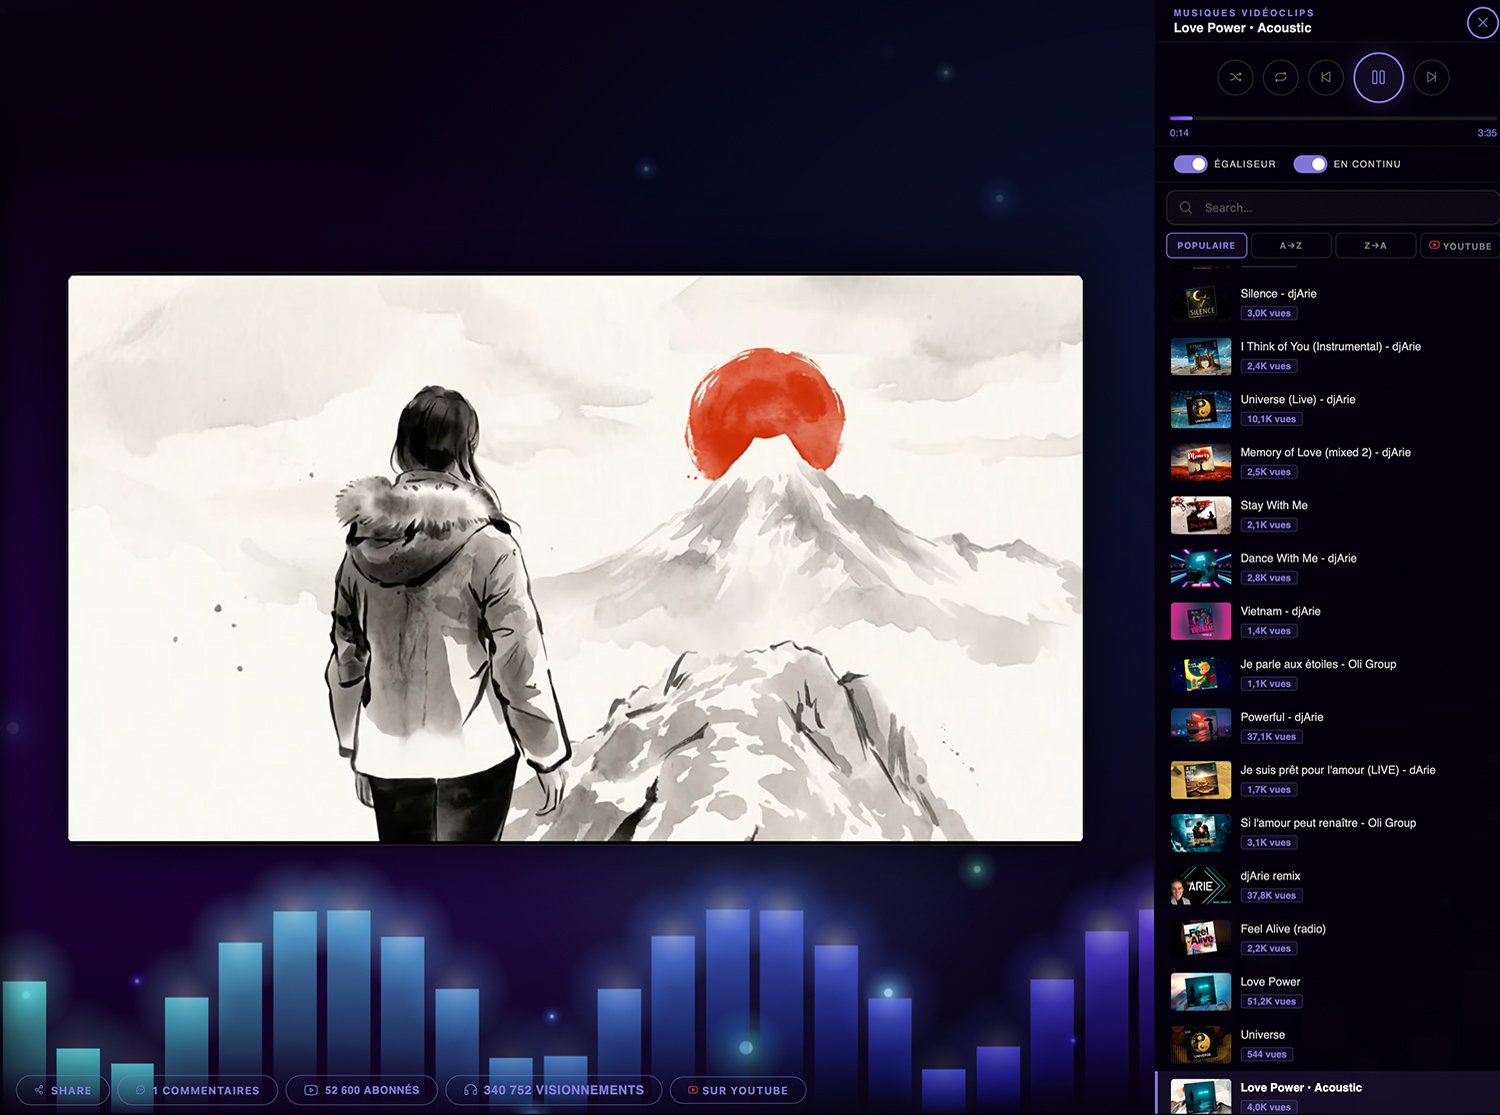Select Love Power thumbnail with 51,2K vues
The width and height of the screenshot is (1500, 1115).
pos(1201,992)
